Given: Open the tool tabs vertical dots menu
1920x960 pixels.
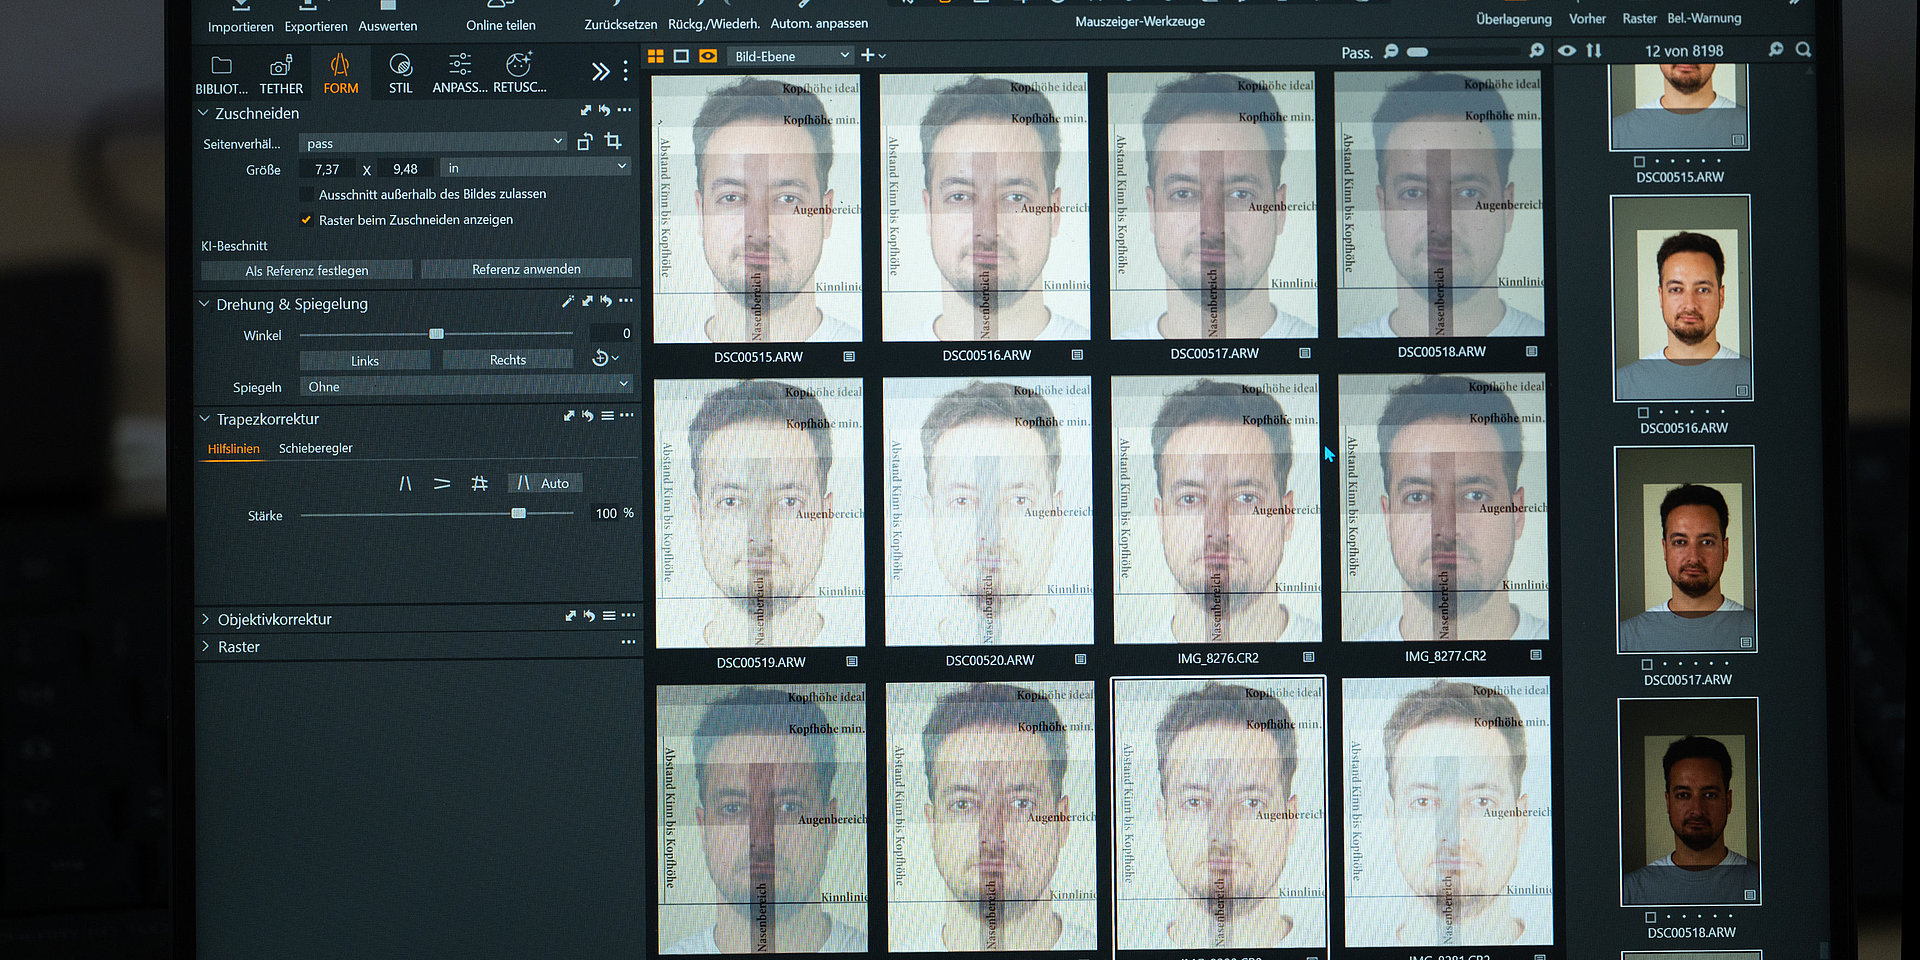Looking at the screenshot, I should 626,71.
